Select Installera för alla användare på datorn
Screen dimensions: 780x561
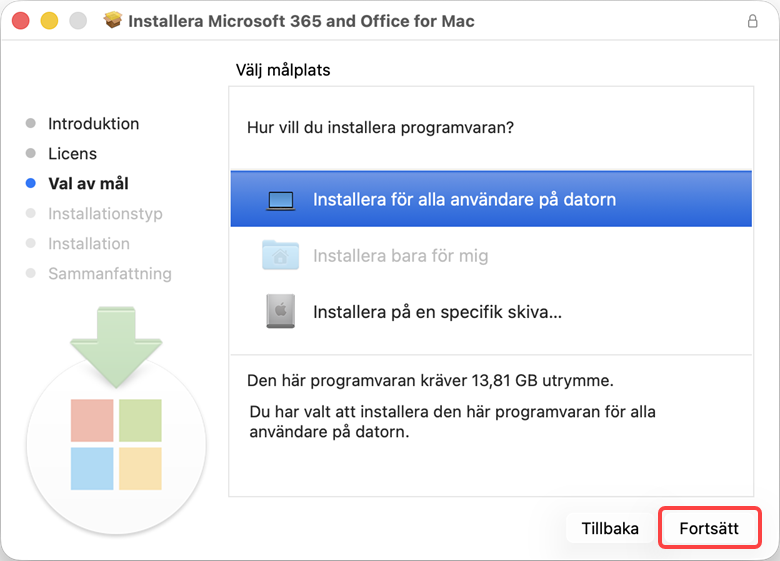(464, 199)
